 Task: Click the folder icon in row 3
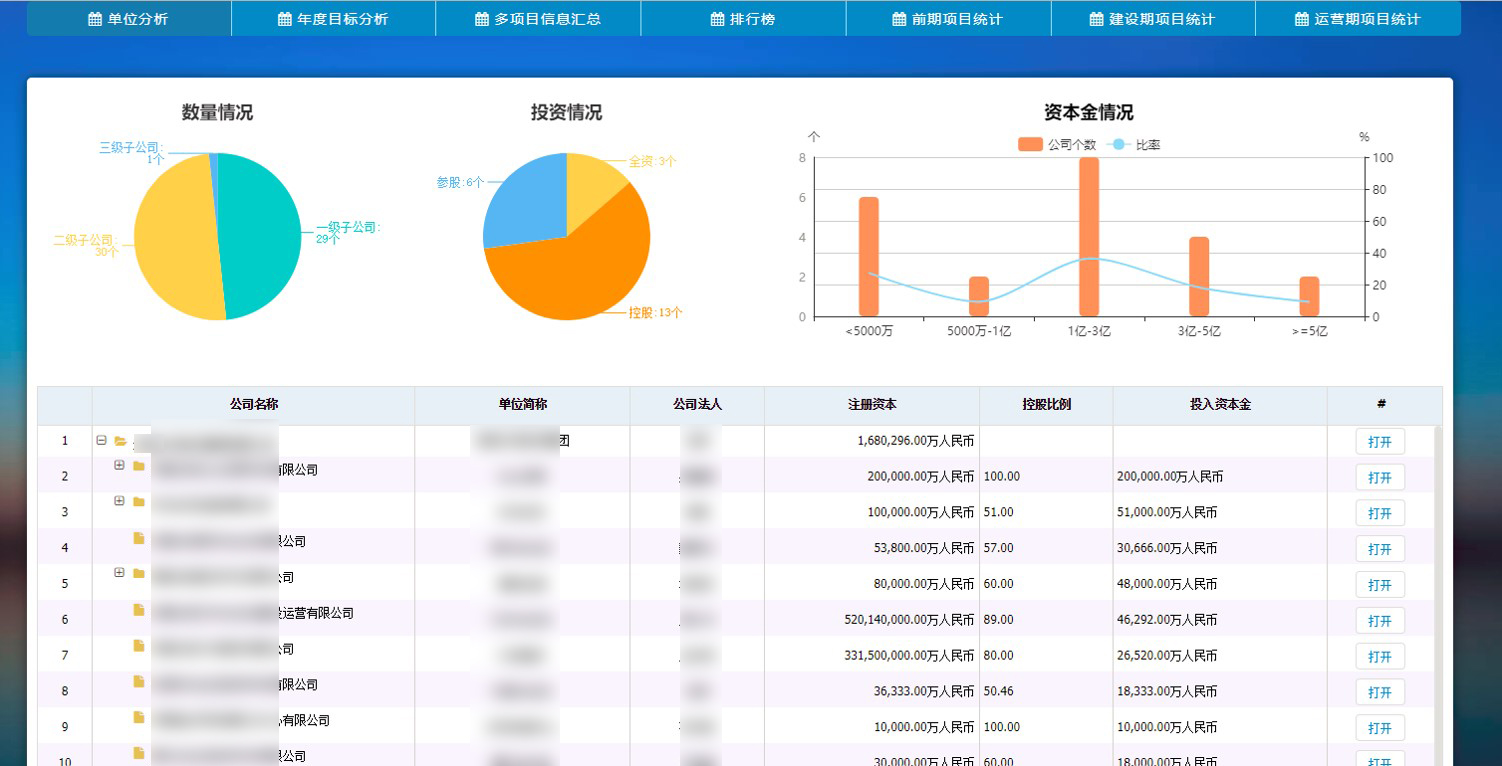pos(139,502)
